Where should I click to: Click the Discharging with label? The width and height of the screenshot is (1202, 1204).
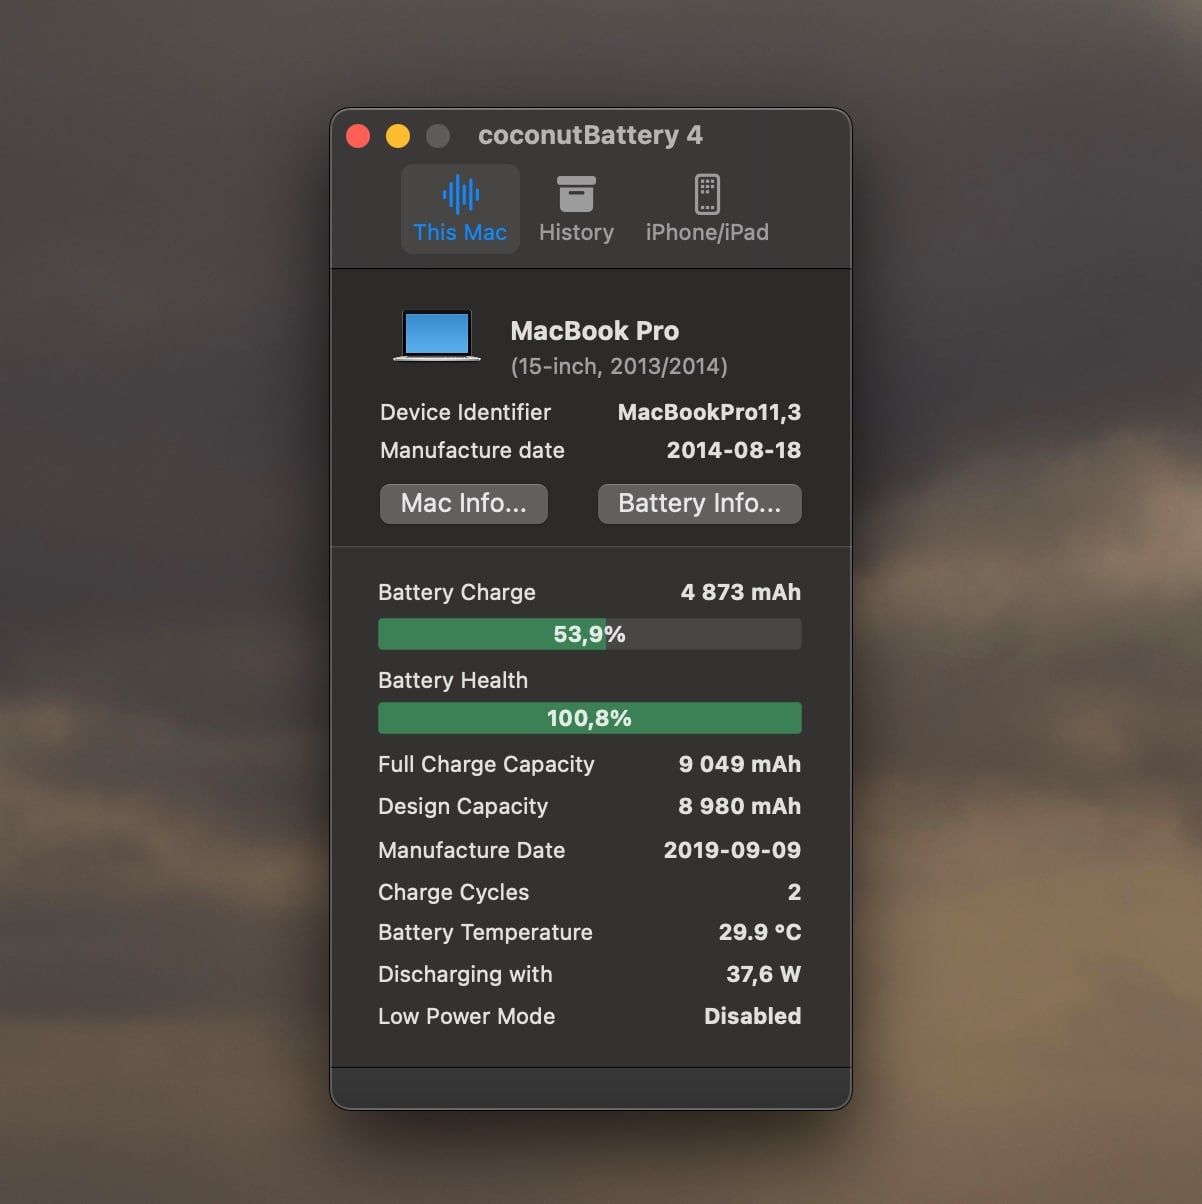pos(465,974)
